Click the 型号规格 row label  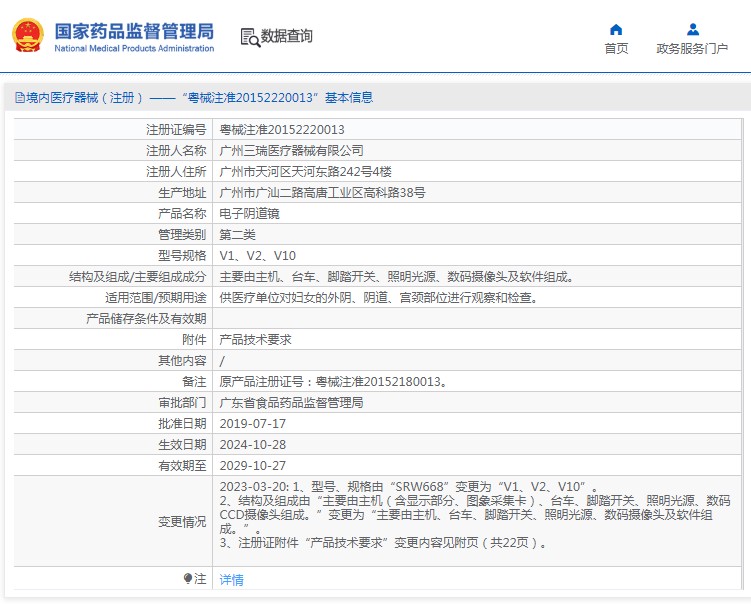[x=182, y=256]
